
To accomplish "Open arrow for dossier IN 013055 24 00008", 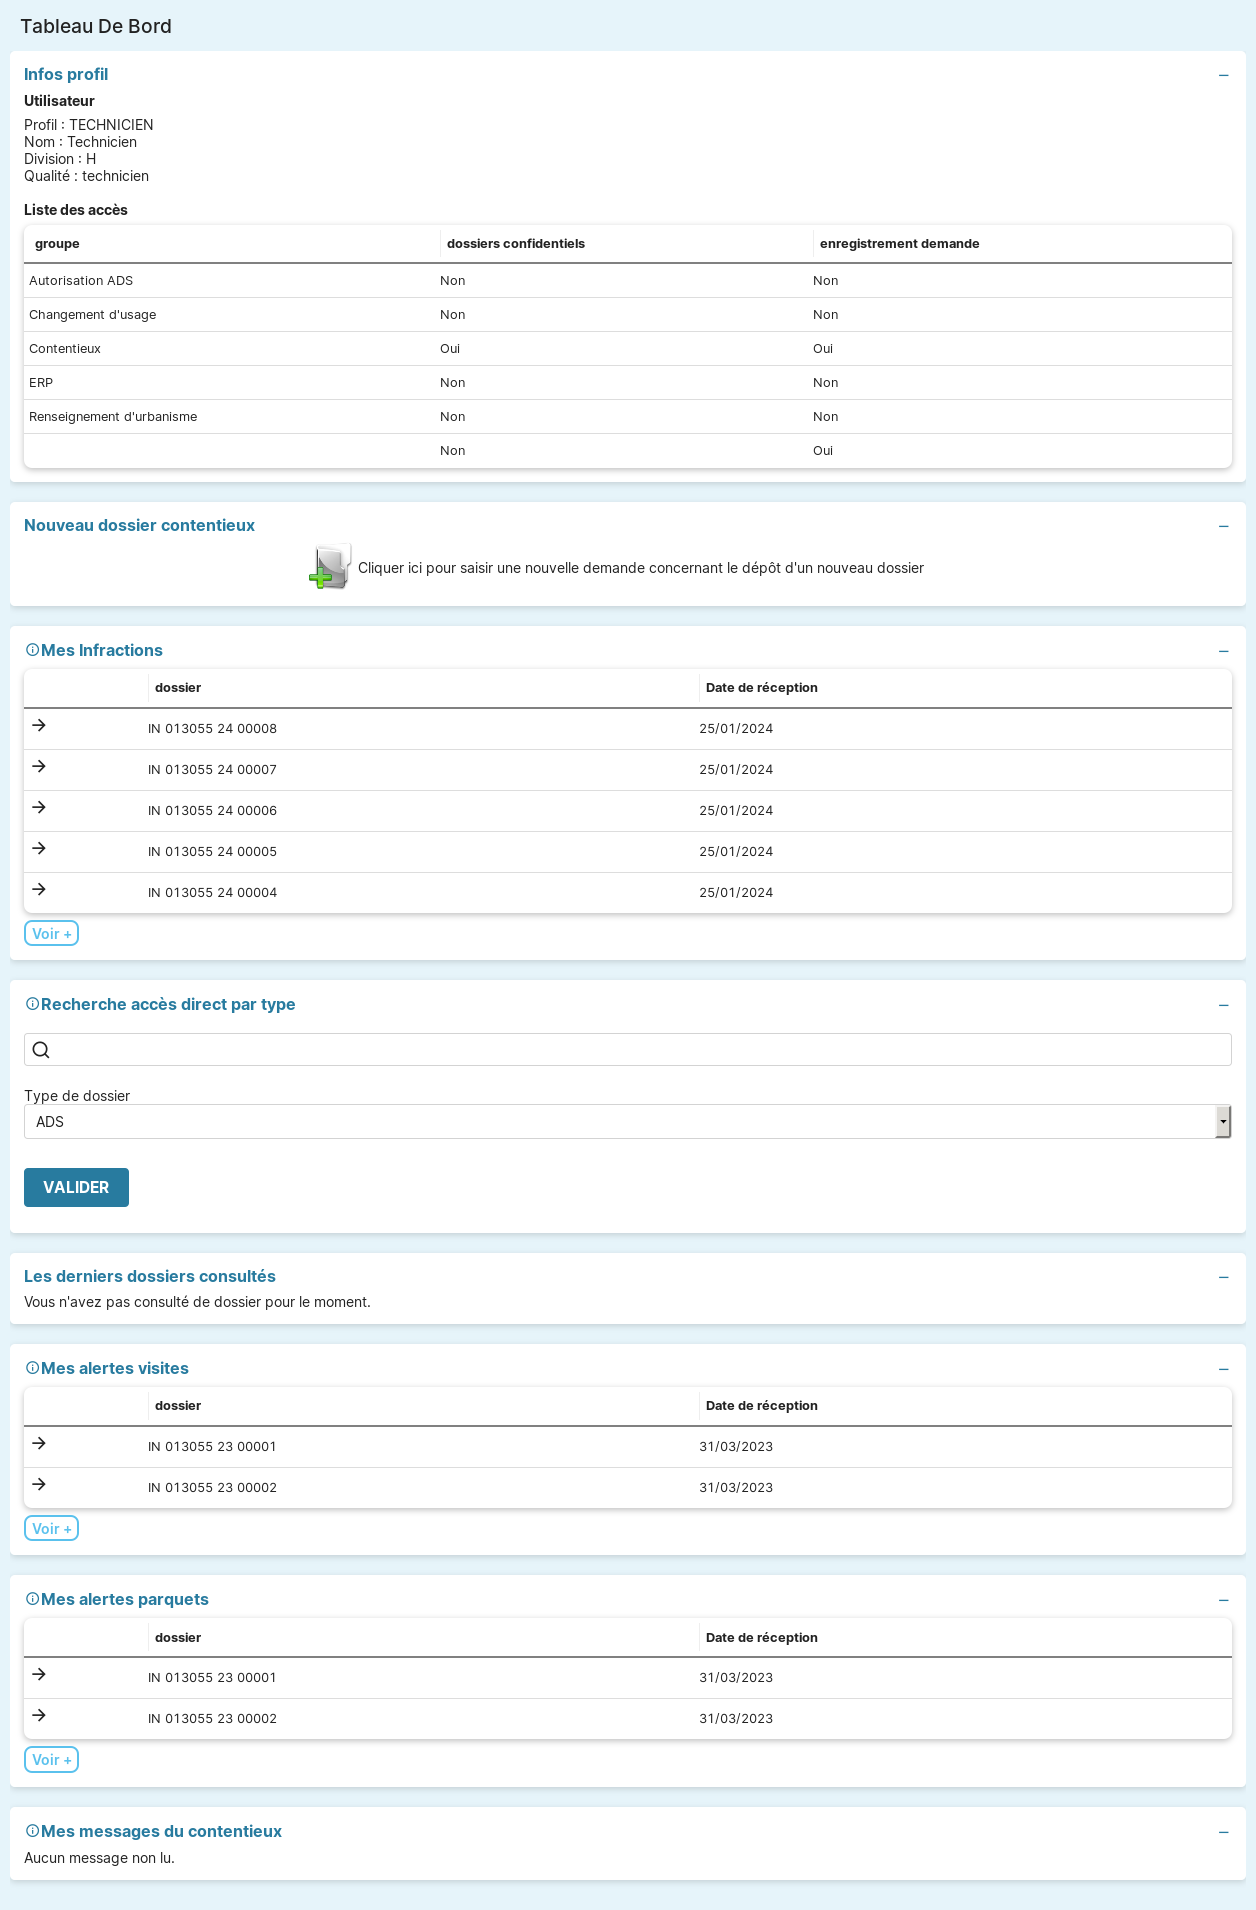I will click(39, 726).
